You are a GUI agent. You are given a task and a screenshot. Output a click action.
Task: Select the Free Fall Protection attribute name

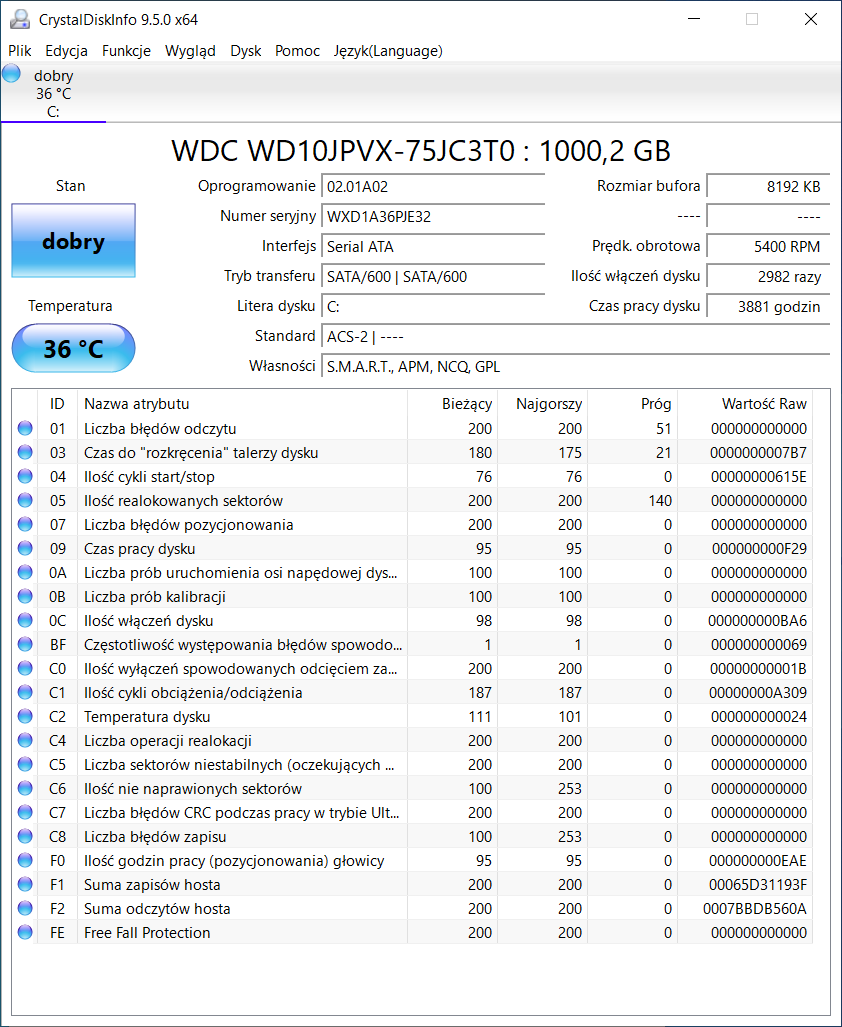pyautogui.click(x=147, y=933)
